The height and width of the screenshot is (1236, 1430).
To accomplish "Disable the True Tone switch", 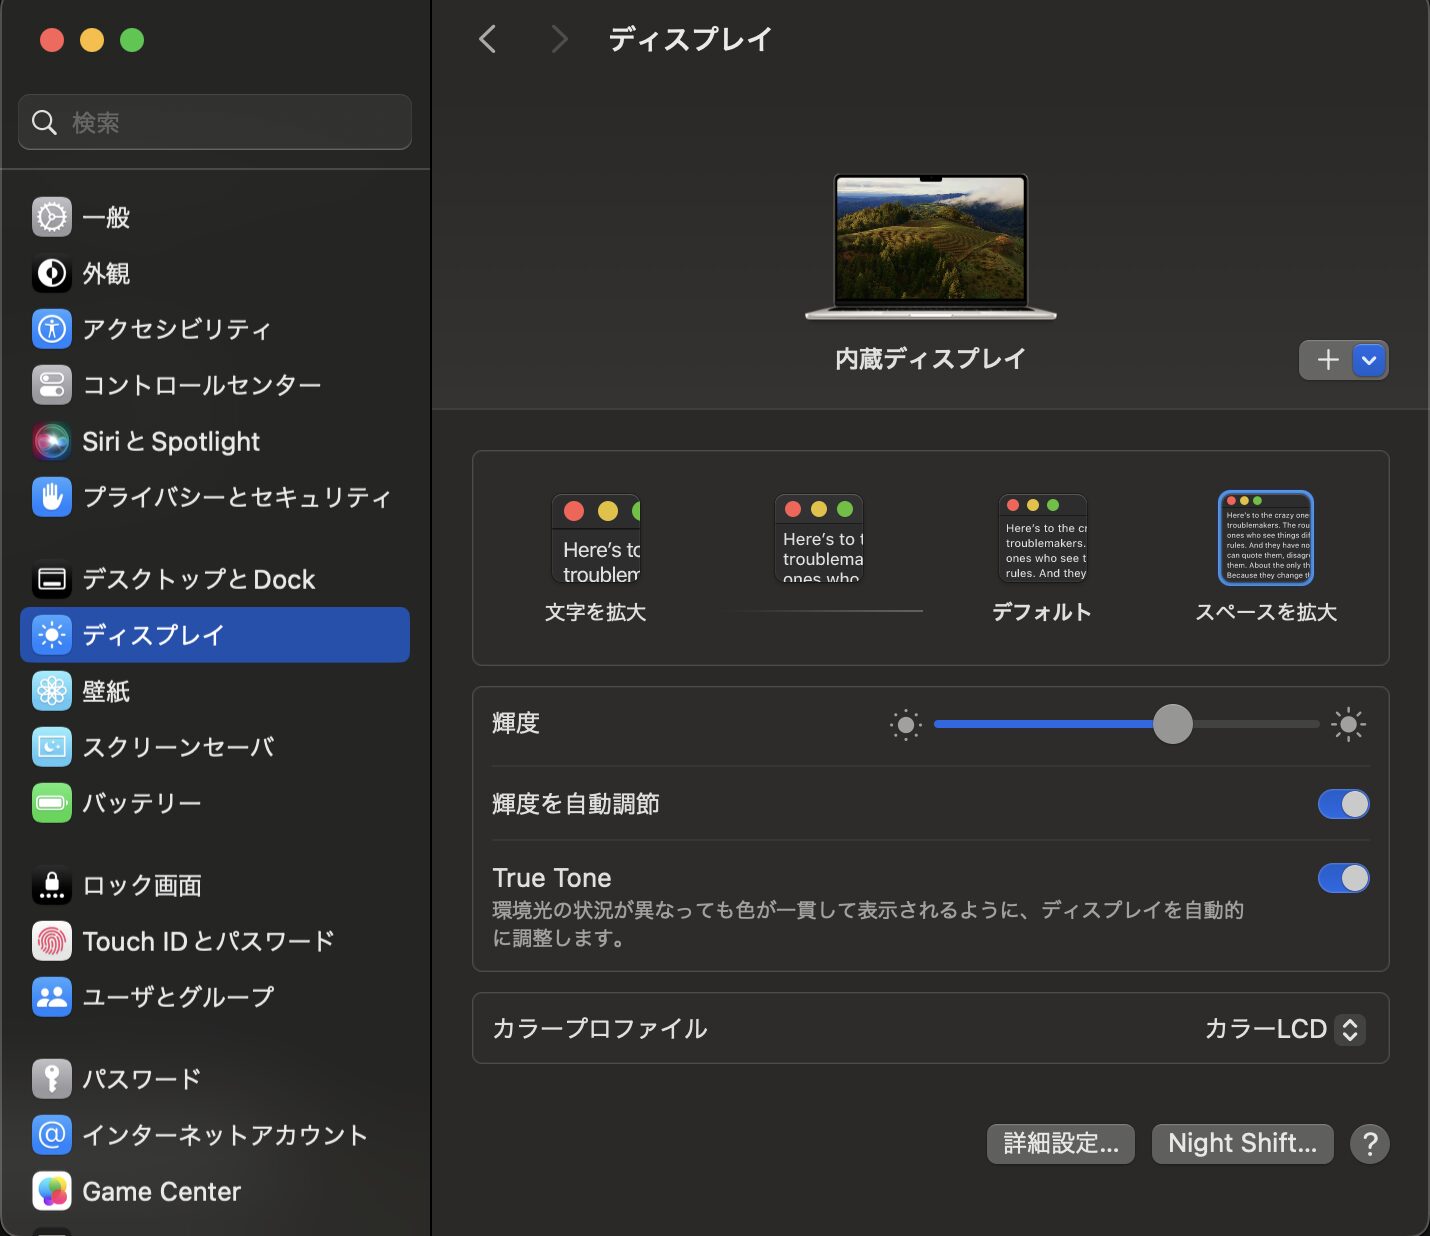I will click(x=1343, y=878).
